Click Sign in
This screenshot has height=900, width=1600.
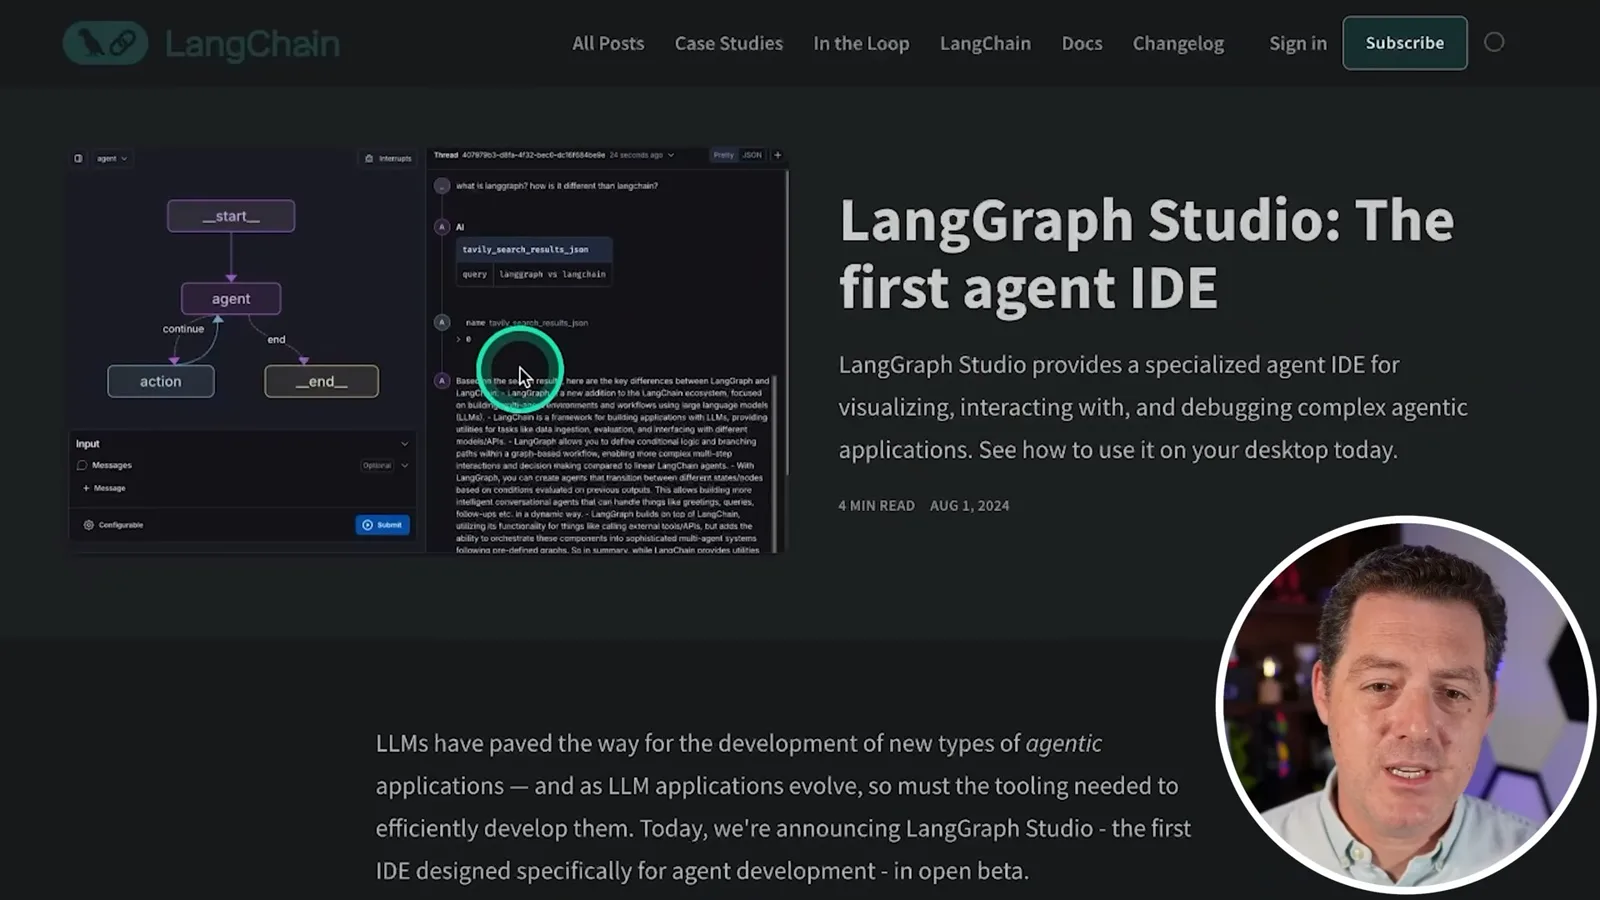1298,43
